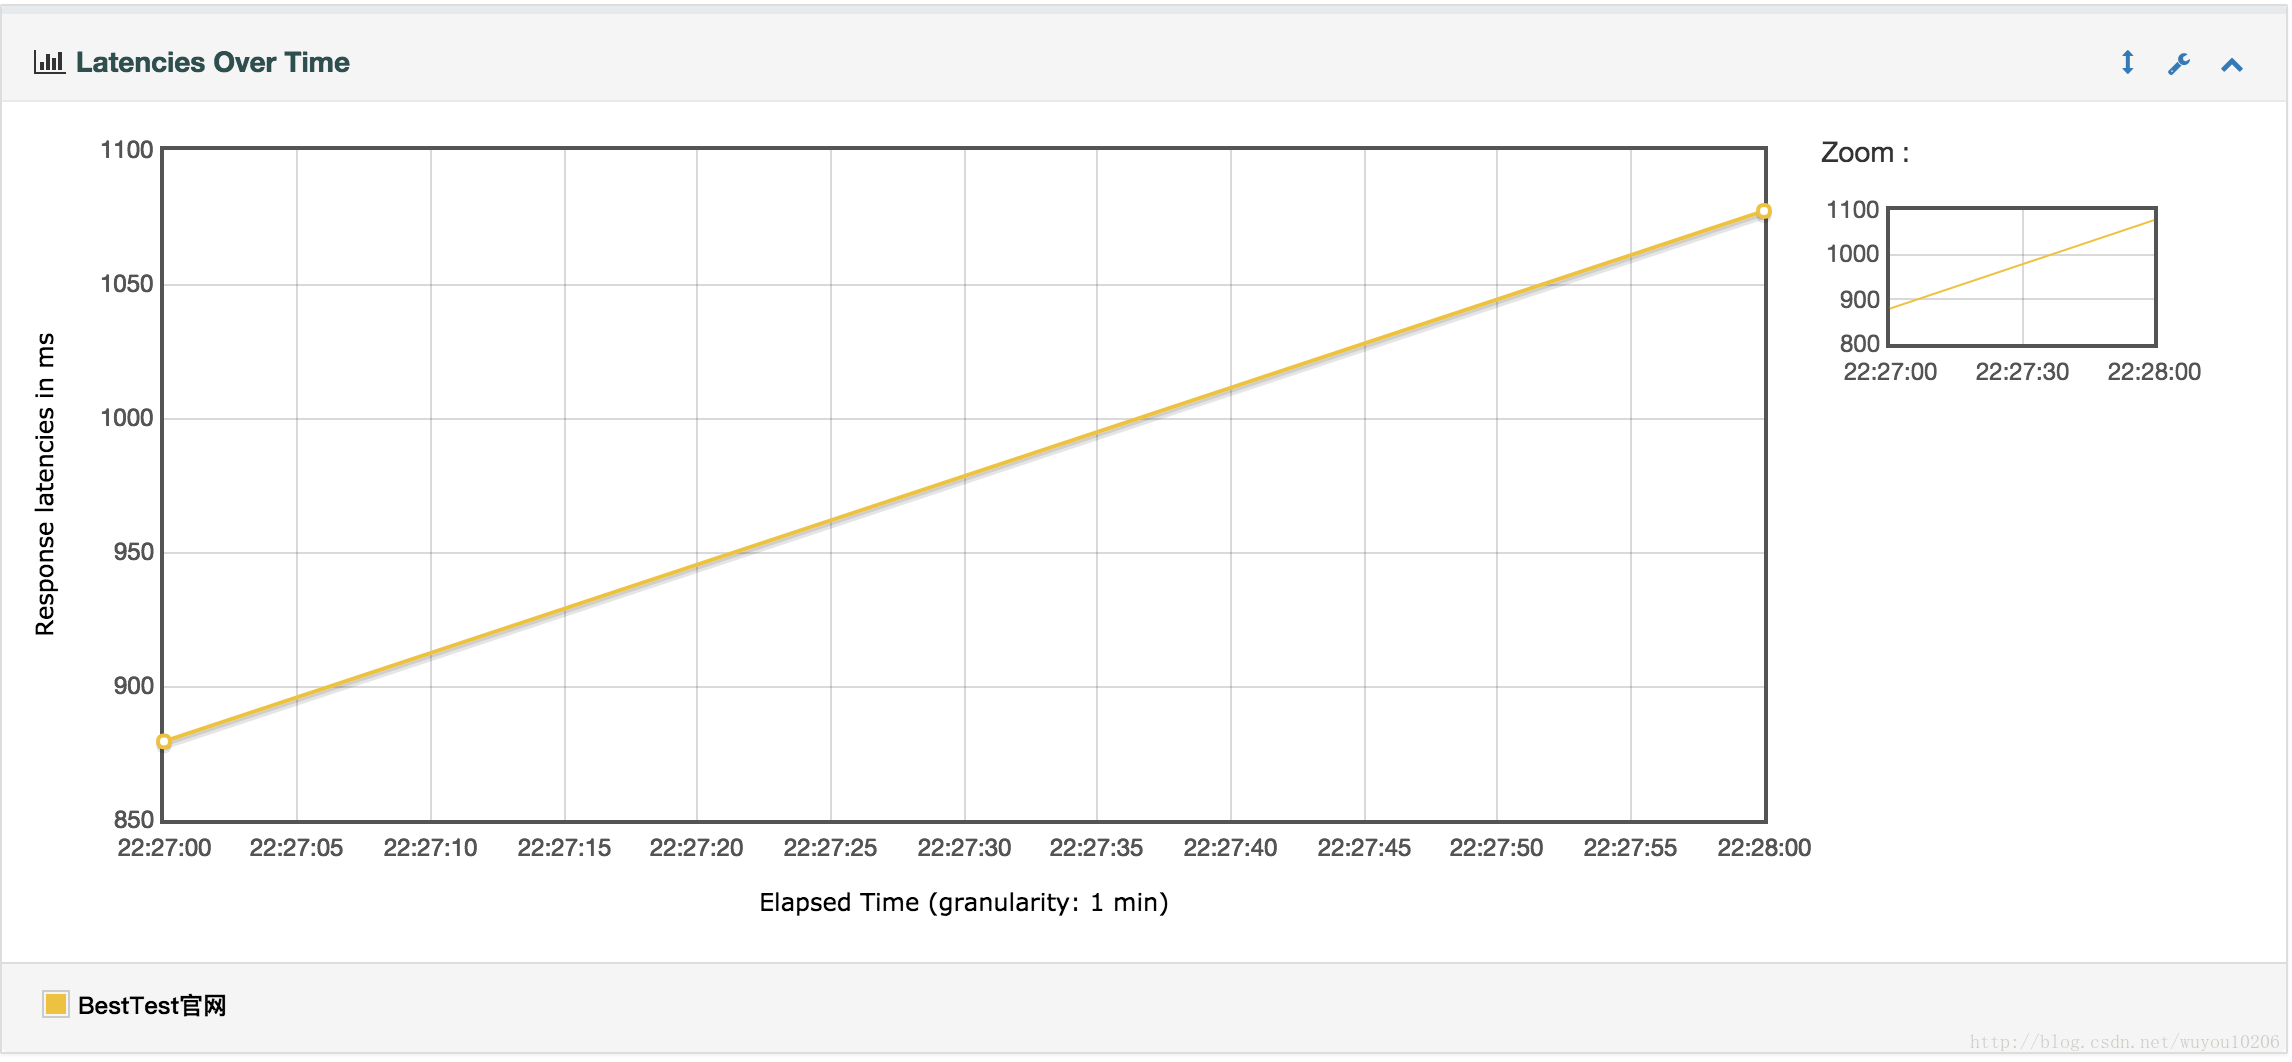2292x1062 pixels.
Task: Click the data point at 22:27:00
Action: [x=164, y=741]
